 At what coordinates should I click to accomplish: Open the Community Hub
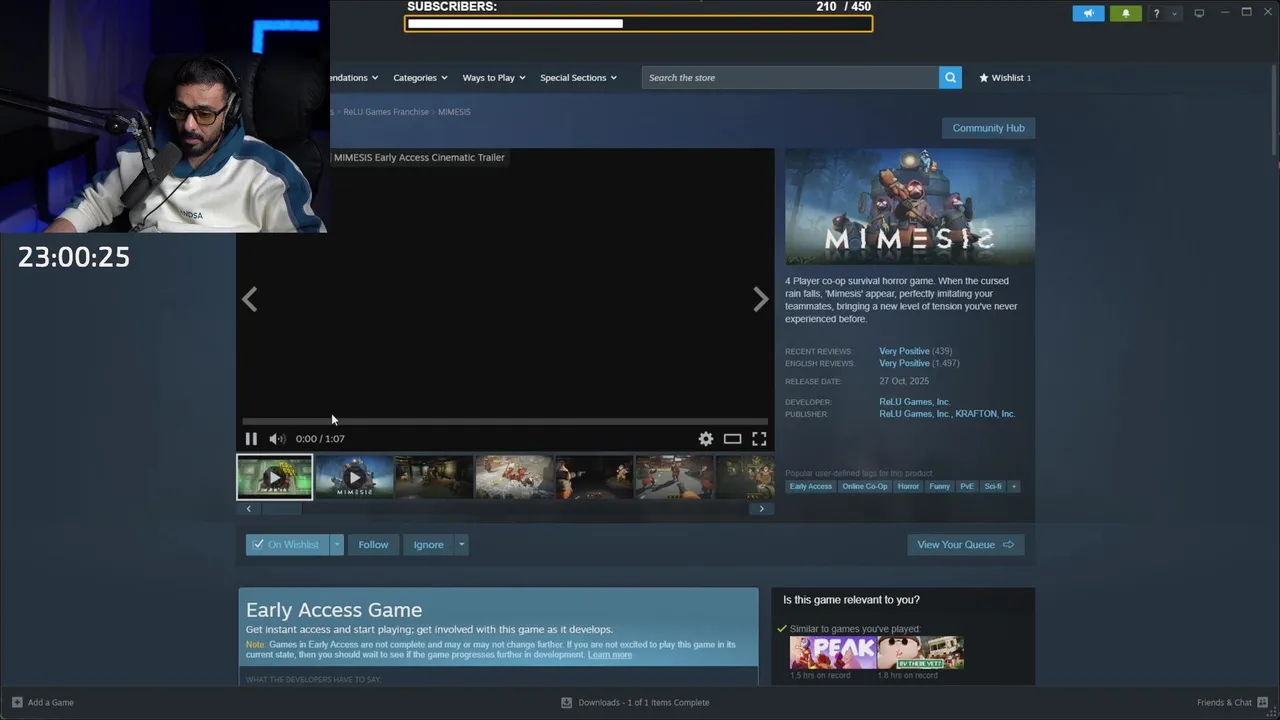pos(988,128)
